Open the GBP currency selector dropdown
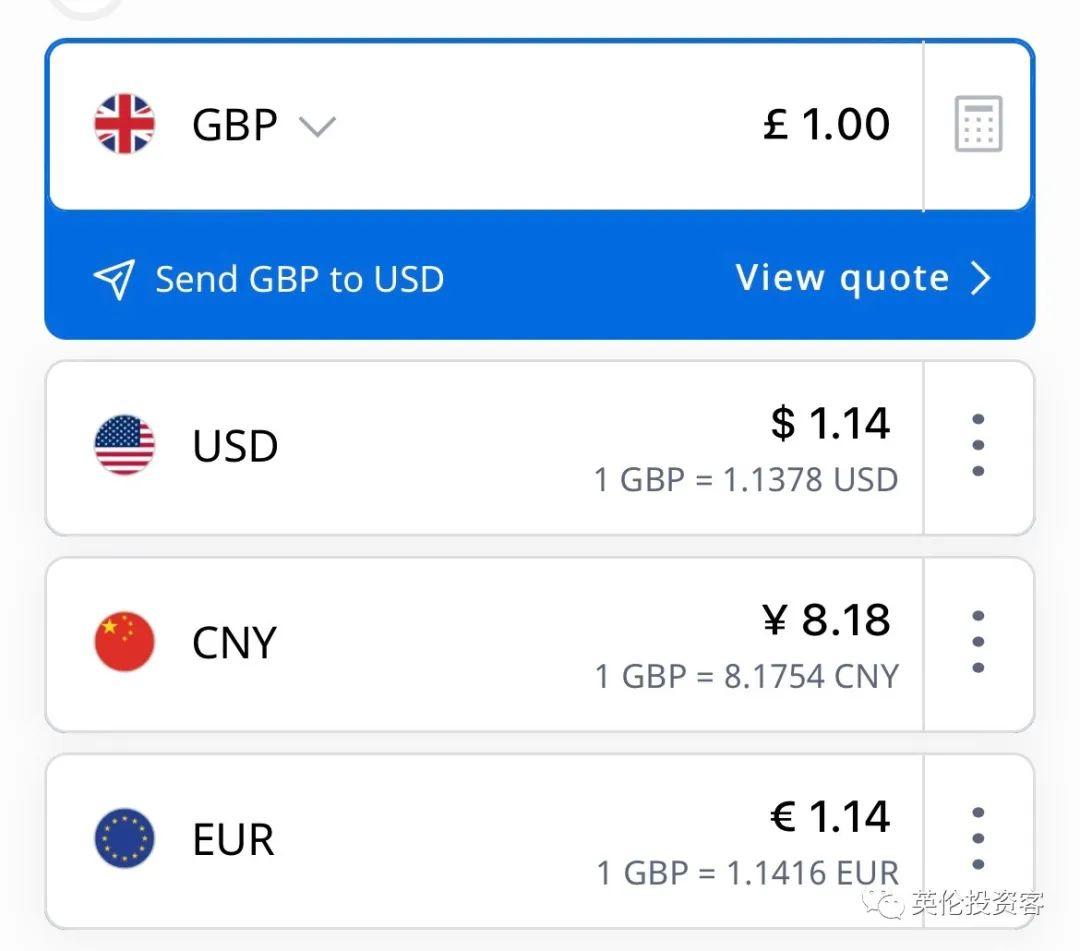The width and height of the screenshot is (1080, 951). tap(318, 126)
